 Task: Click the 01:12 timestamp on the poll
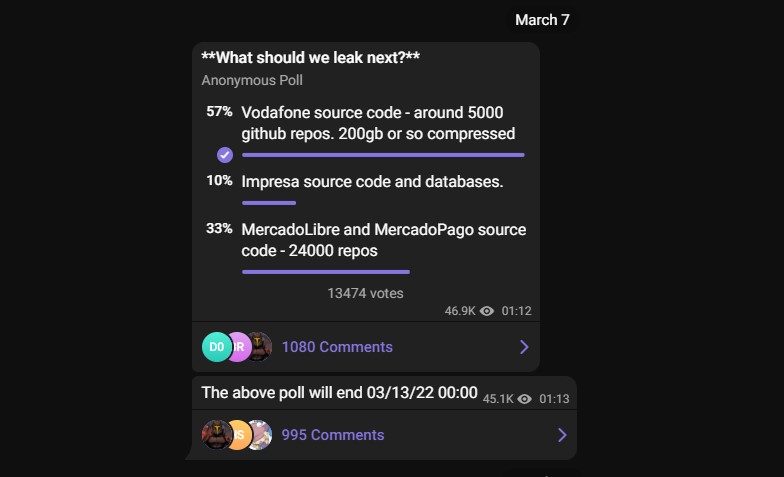click(x=516, y=311)
